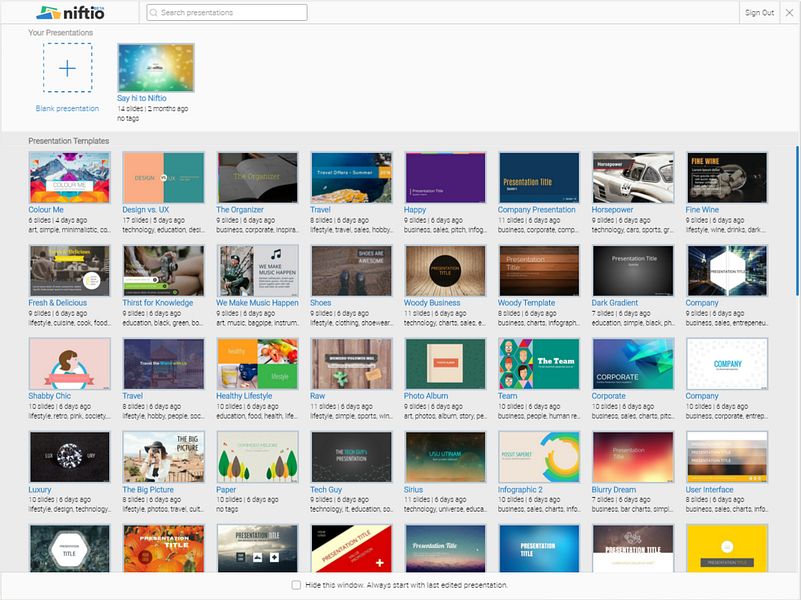
Task: Click the niftio logo
Action: (x=70, y=12)
